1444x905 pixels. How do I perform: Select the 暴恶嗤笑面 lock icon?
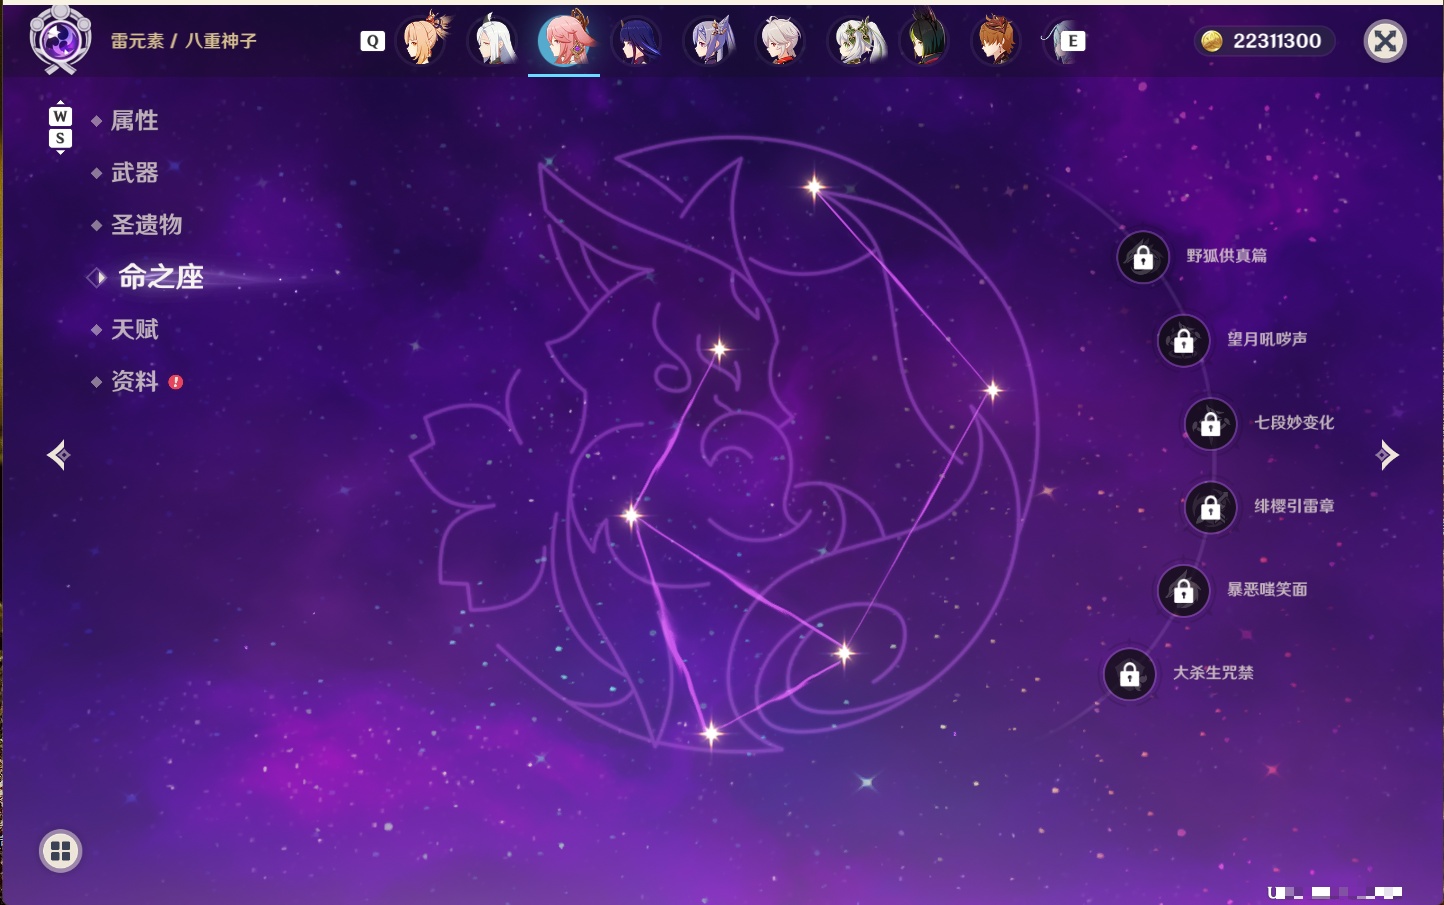[x=1184, y=591]
